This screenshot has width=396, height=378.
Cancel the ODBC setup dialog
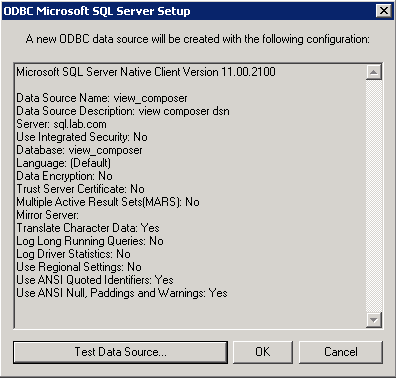pyautogui.click(x=341, y=352)
